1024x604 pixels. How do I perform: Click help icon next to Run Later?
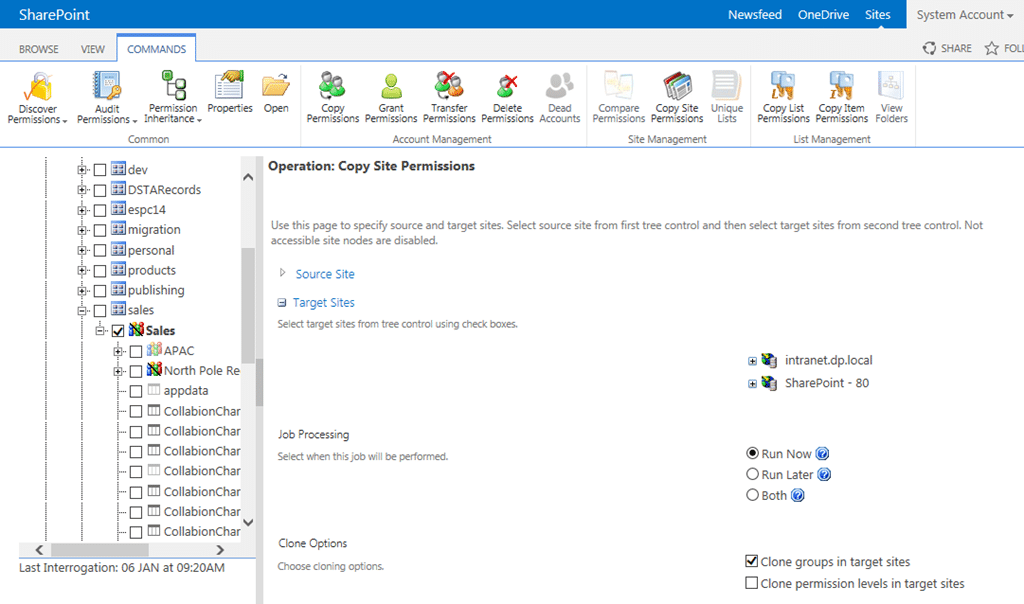(x=824, y=475)
